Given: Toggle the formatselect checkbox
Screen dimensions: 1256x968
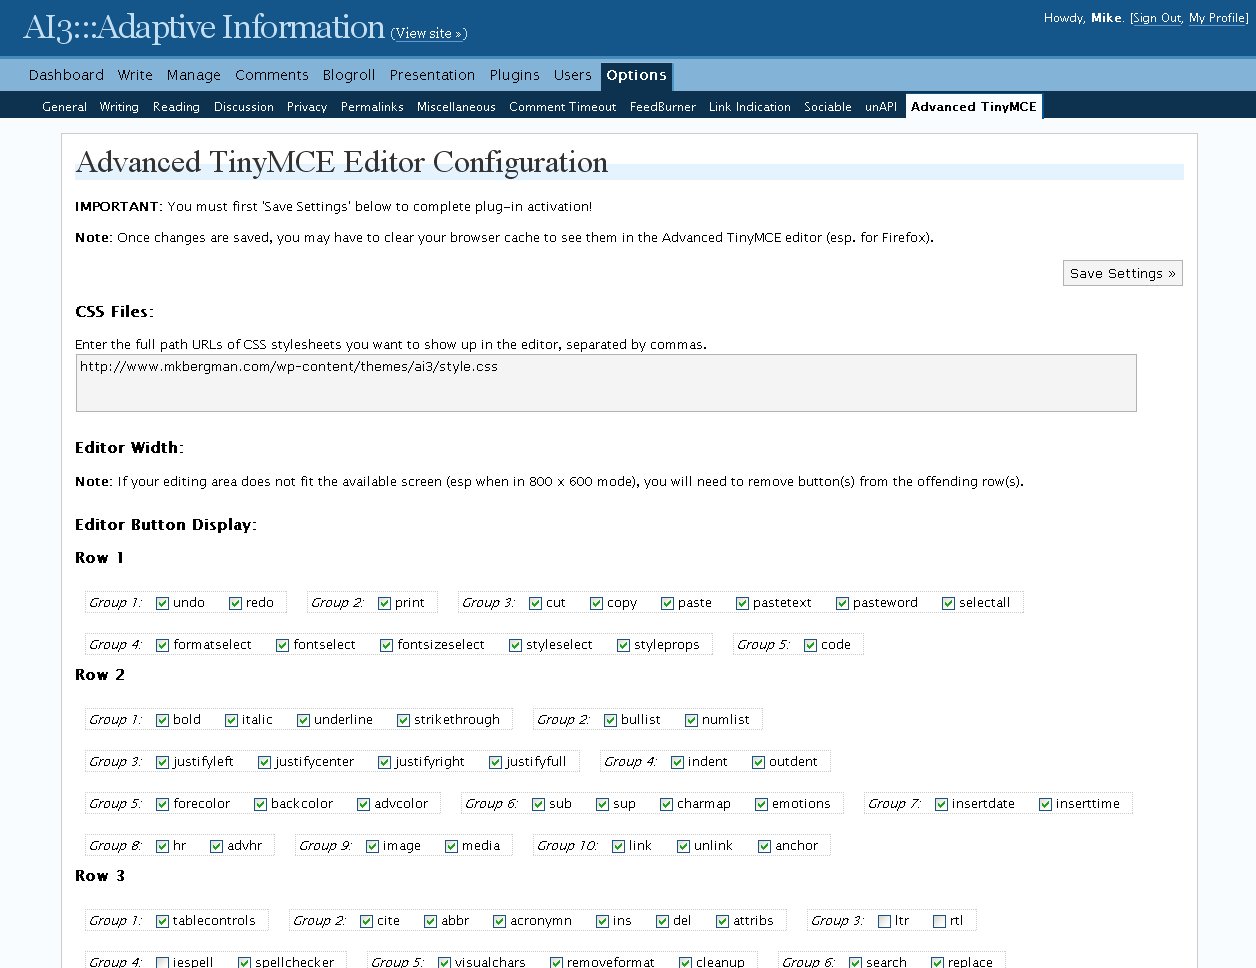Looking at the screenshot, I should [x=162, y=645].
